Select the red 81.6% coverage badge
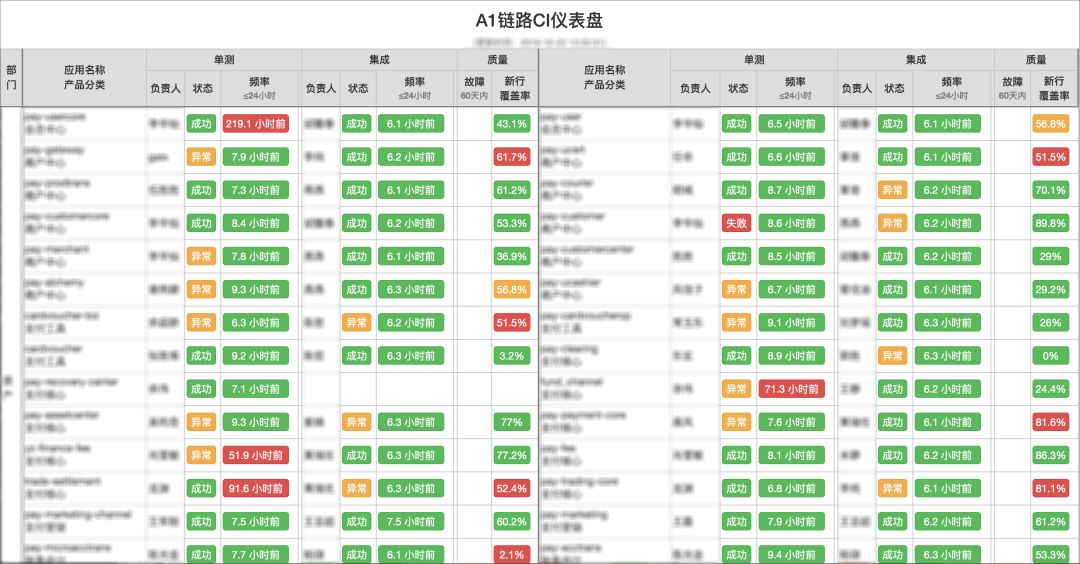 coord(1050,422)
